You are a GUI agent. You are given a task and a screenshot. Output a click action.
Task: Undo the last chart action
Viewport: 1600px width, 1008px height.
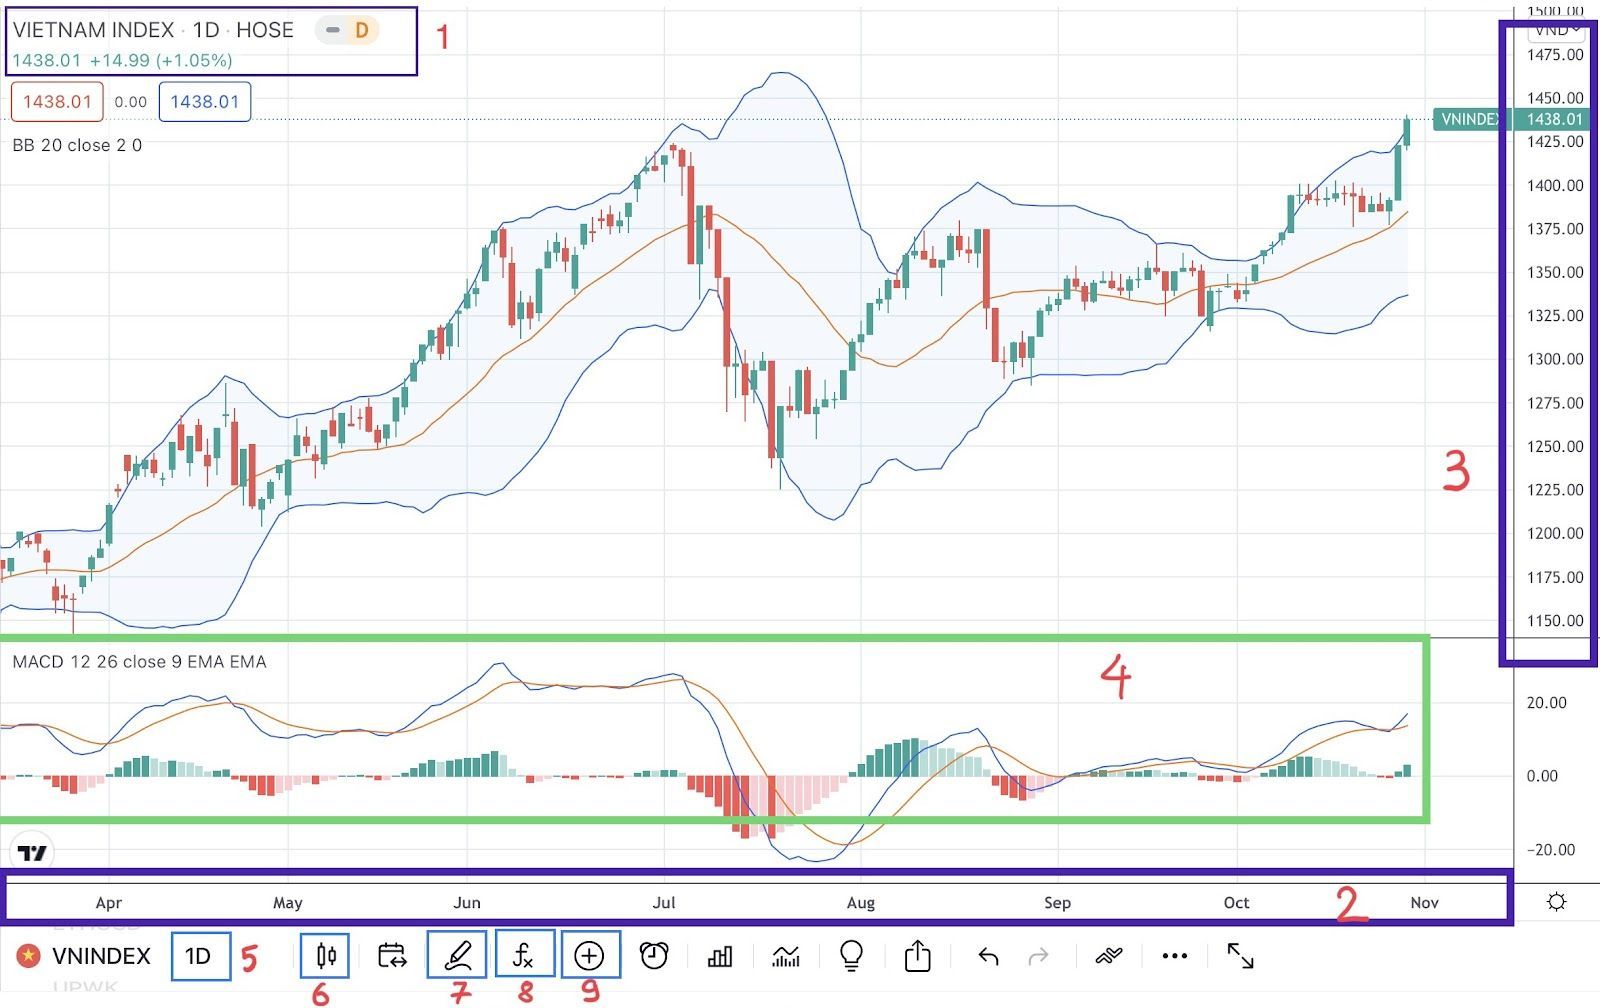click(x=988, y=956)
